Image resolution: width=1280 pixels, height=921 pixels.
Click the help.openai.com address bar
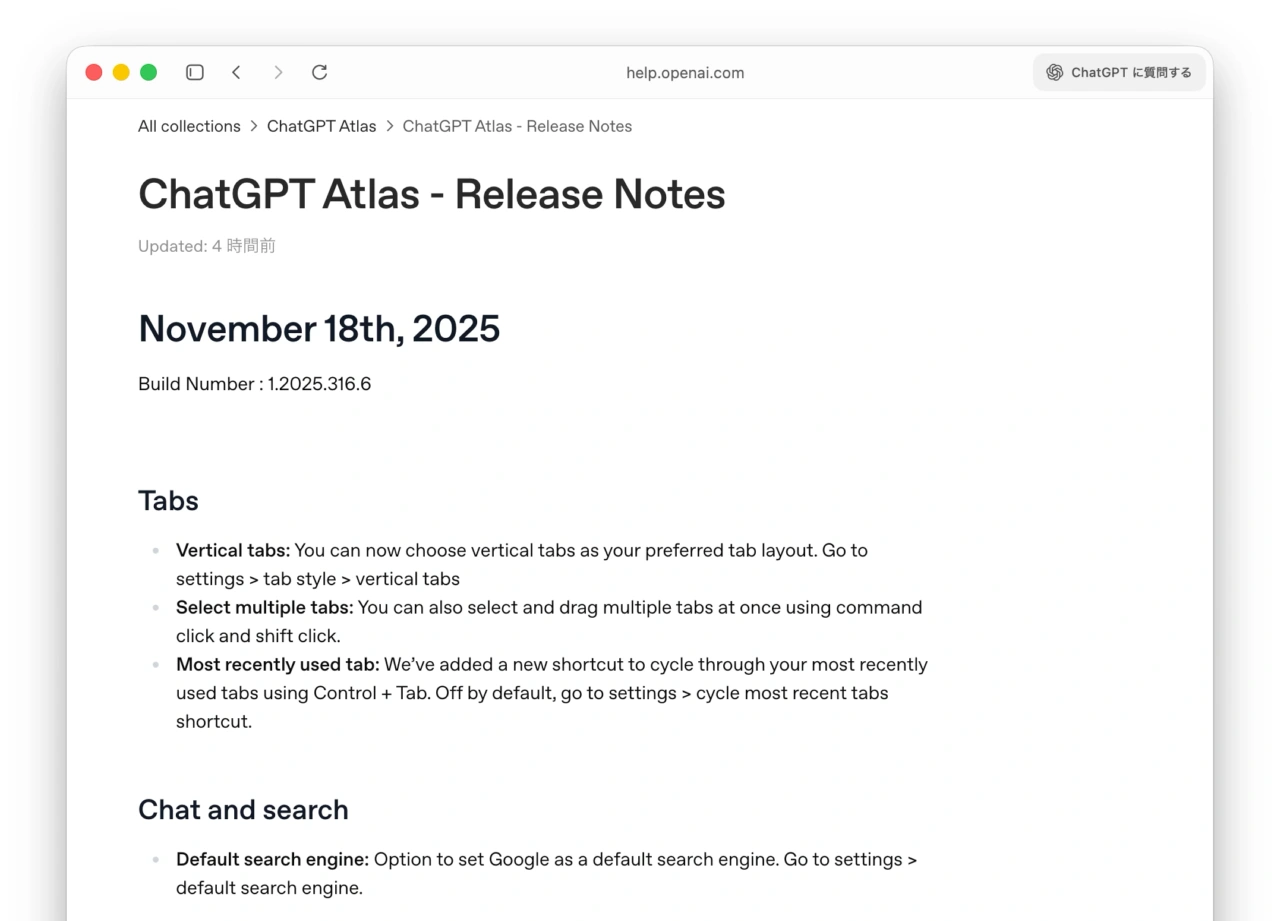[686, 72]
